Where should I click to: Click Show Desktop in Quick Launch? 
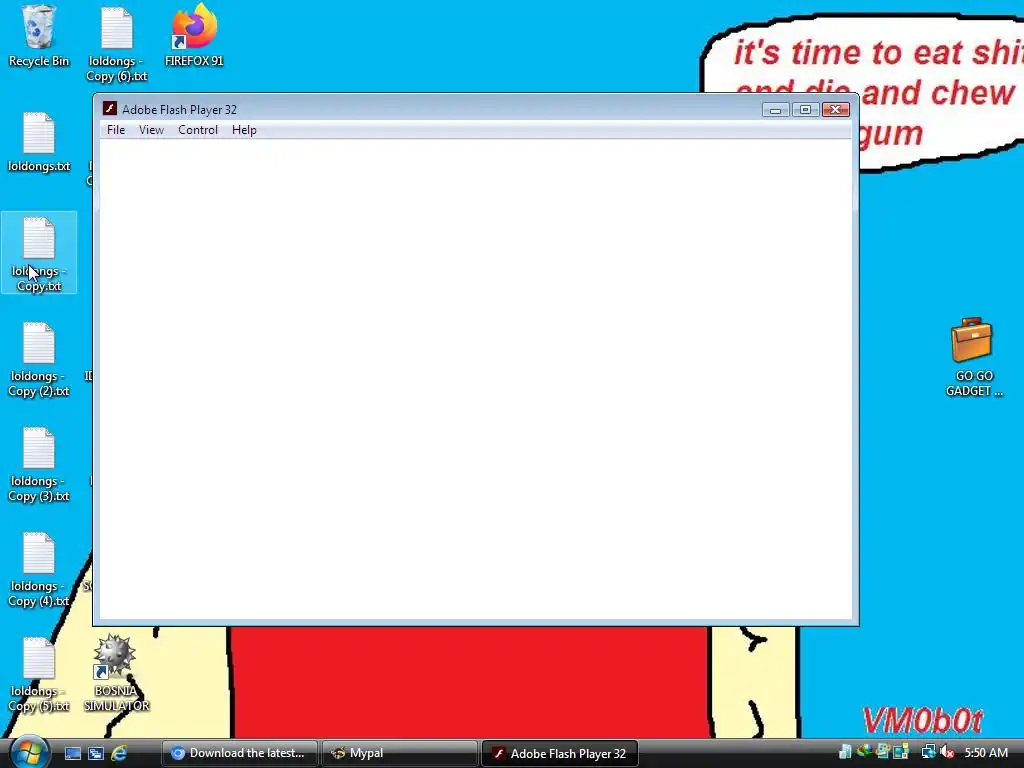pos(72,753)
